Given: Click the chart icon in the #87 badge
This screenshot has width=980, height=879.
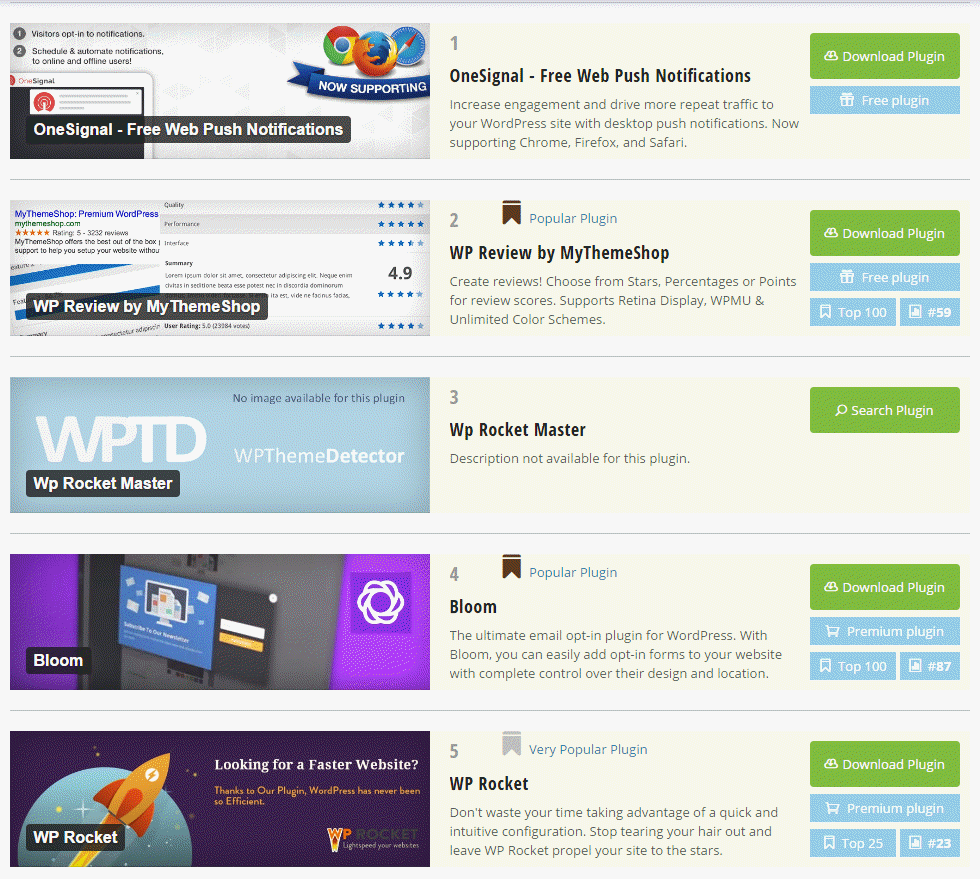Looking at the screenshot, I should click(915, 665).
